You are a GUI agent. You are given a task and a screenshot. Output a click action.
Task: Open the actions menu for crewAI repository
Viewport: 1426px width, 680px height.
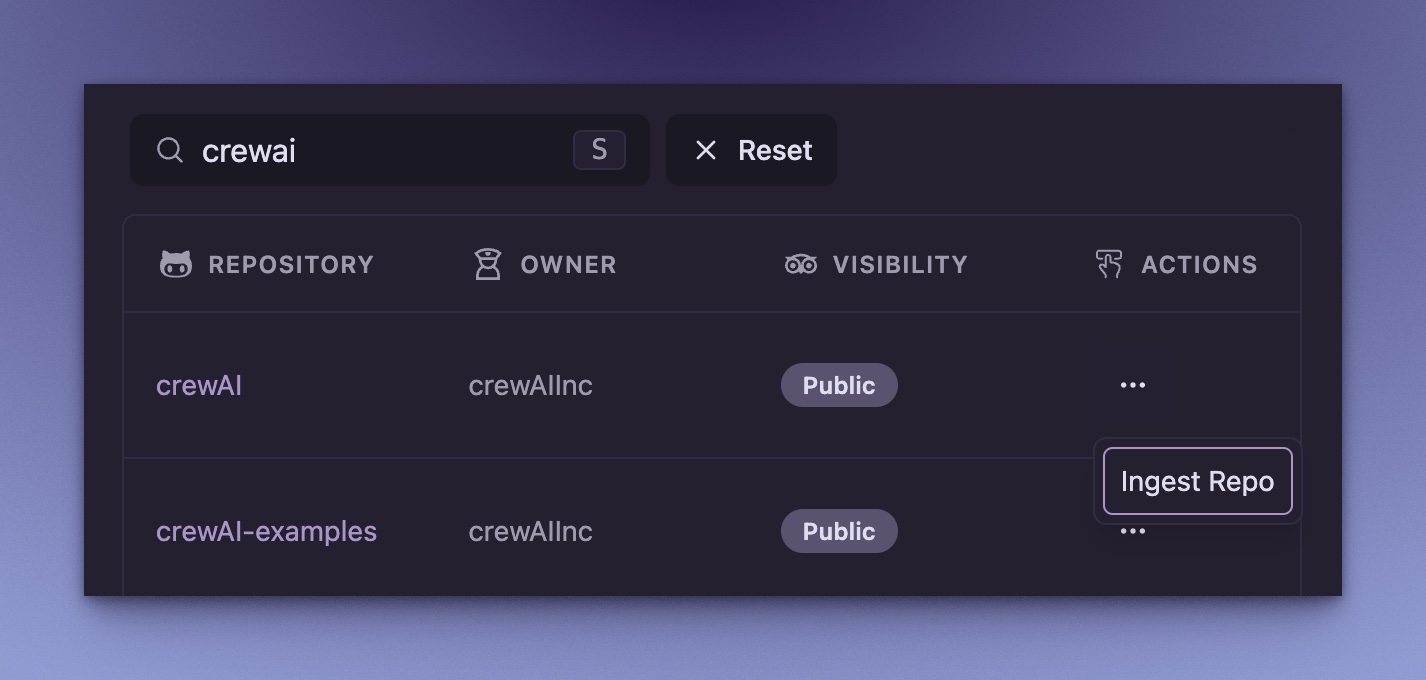[x=1132, y=384]
